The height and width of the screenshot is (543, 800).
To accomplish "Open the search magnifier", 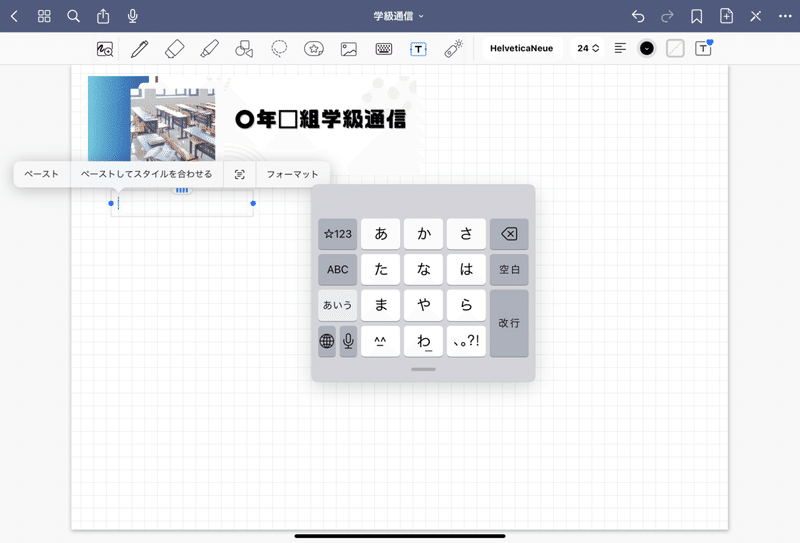I will (73, 16).
